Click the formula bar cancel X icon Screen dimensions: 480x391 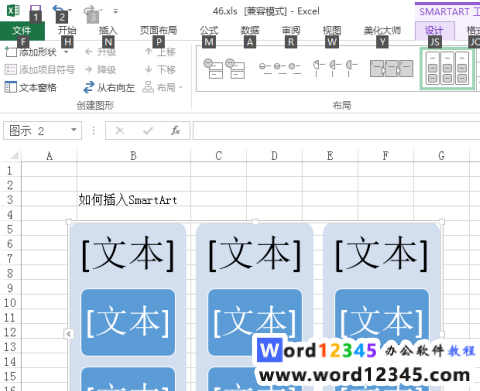pos(120,130)
